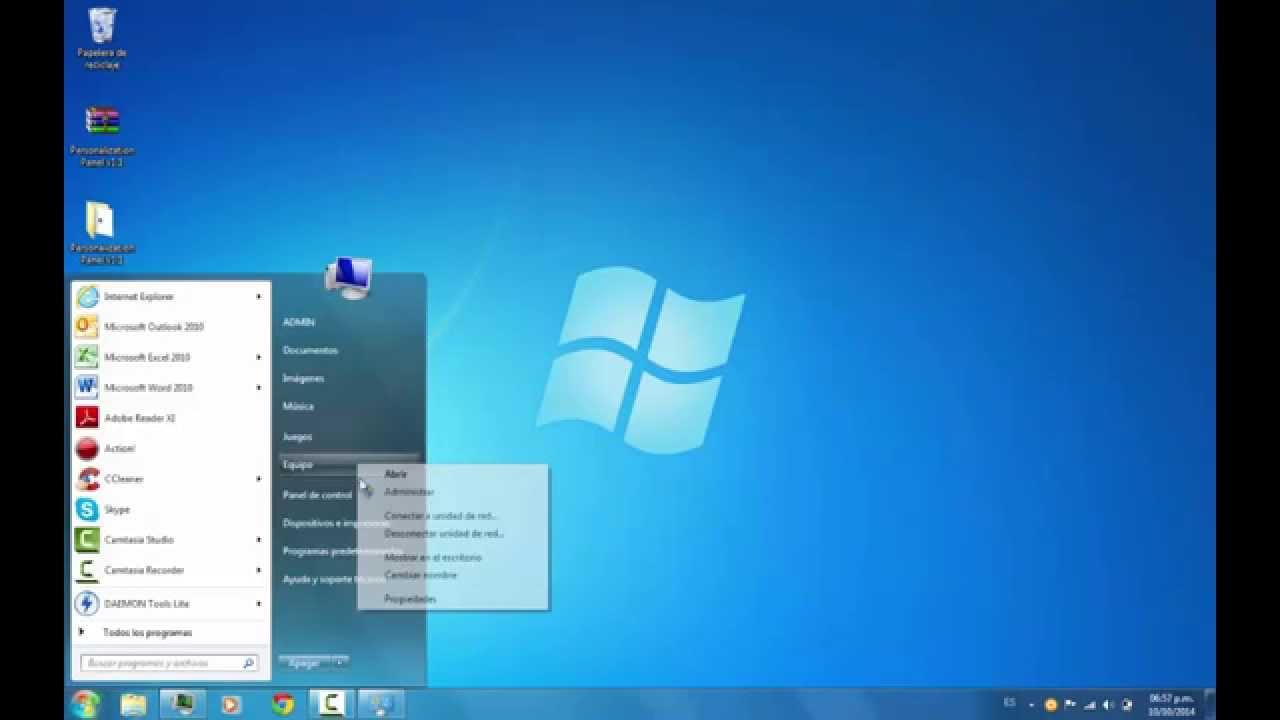Screen dimensions: 1280x720
Task: Open Ayuda y soporte técnico
Action: pyautogui.click(x=333, y=579)
